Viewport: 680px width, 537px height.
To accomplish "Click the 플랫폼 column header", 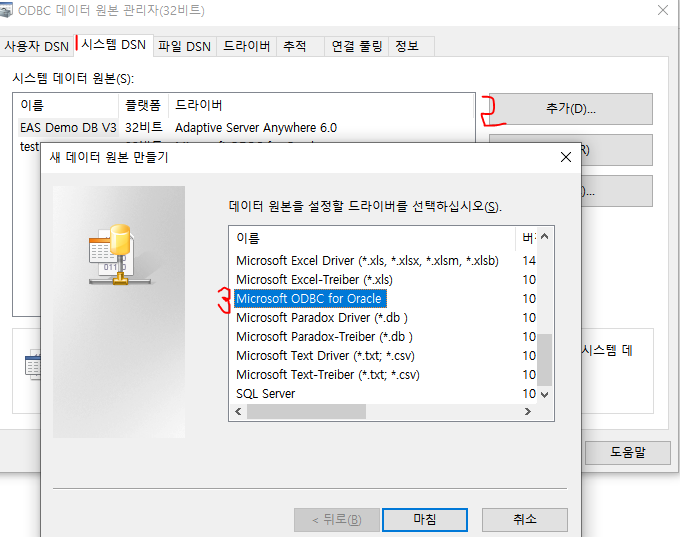I will (143, 105).
